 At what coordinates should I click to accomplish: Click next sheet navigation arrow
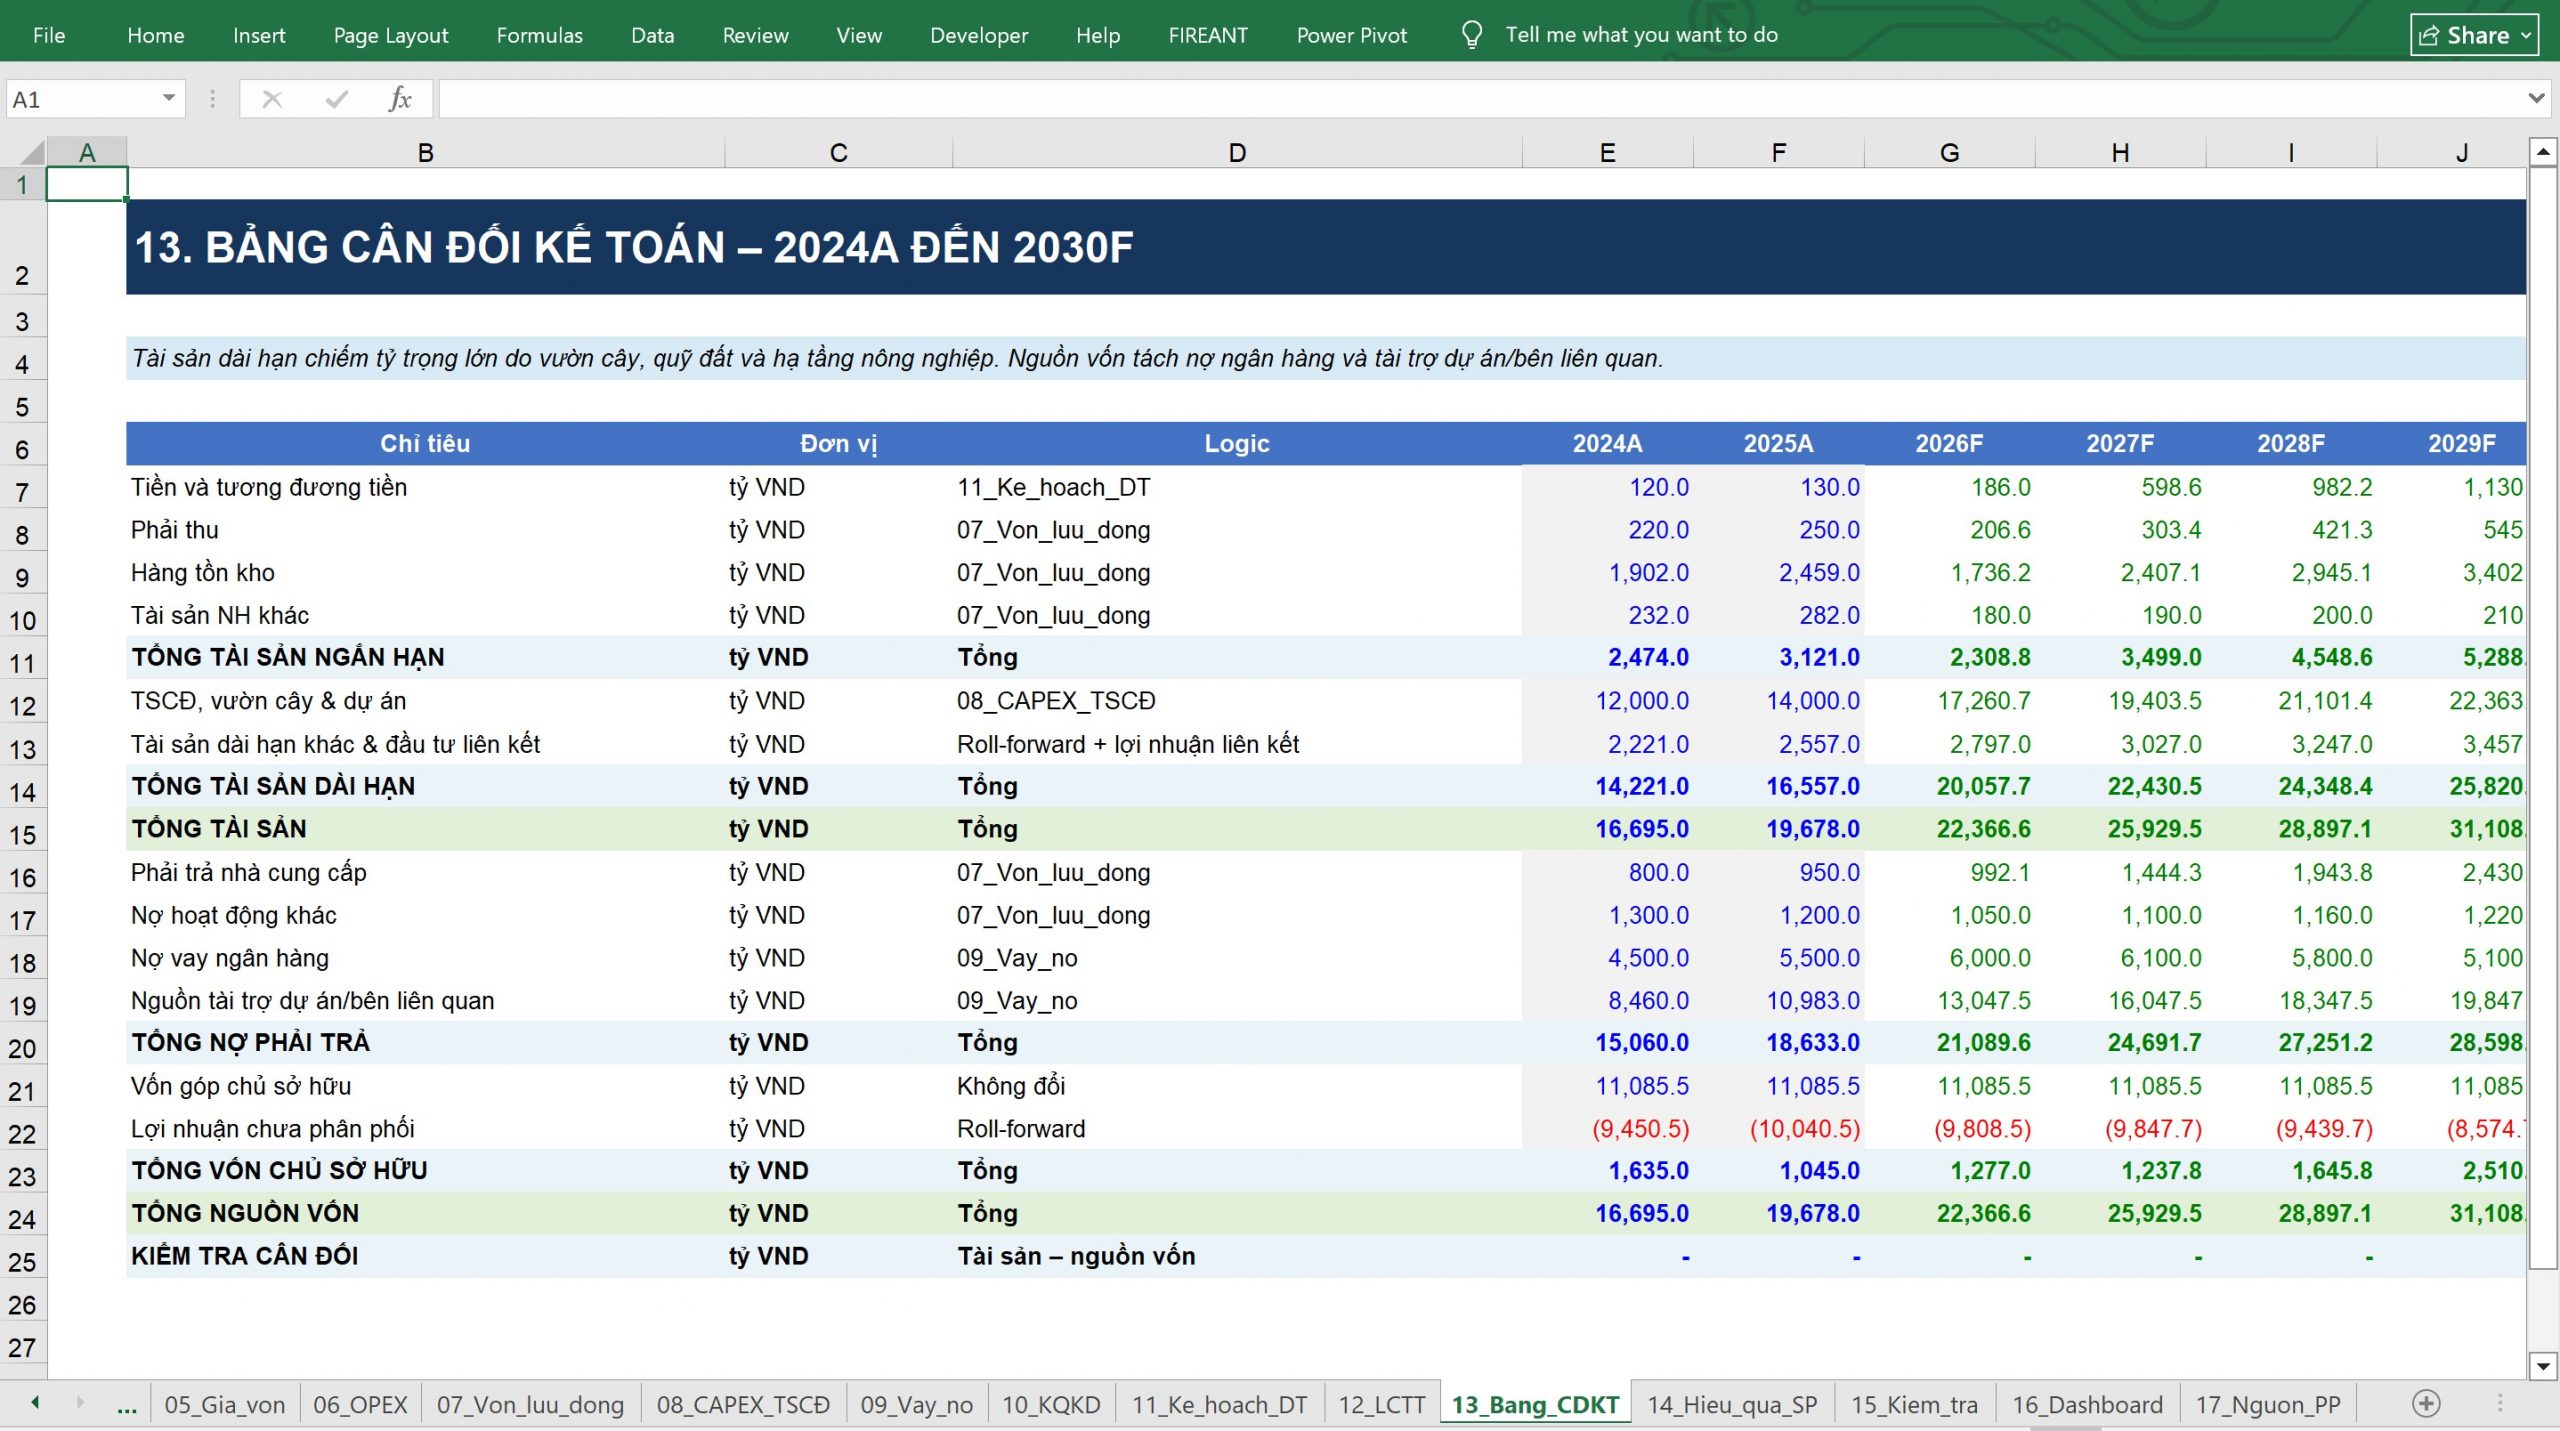[x=80, y=1403]
